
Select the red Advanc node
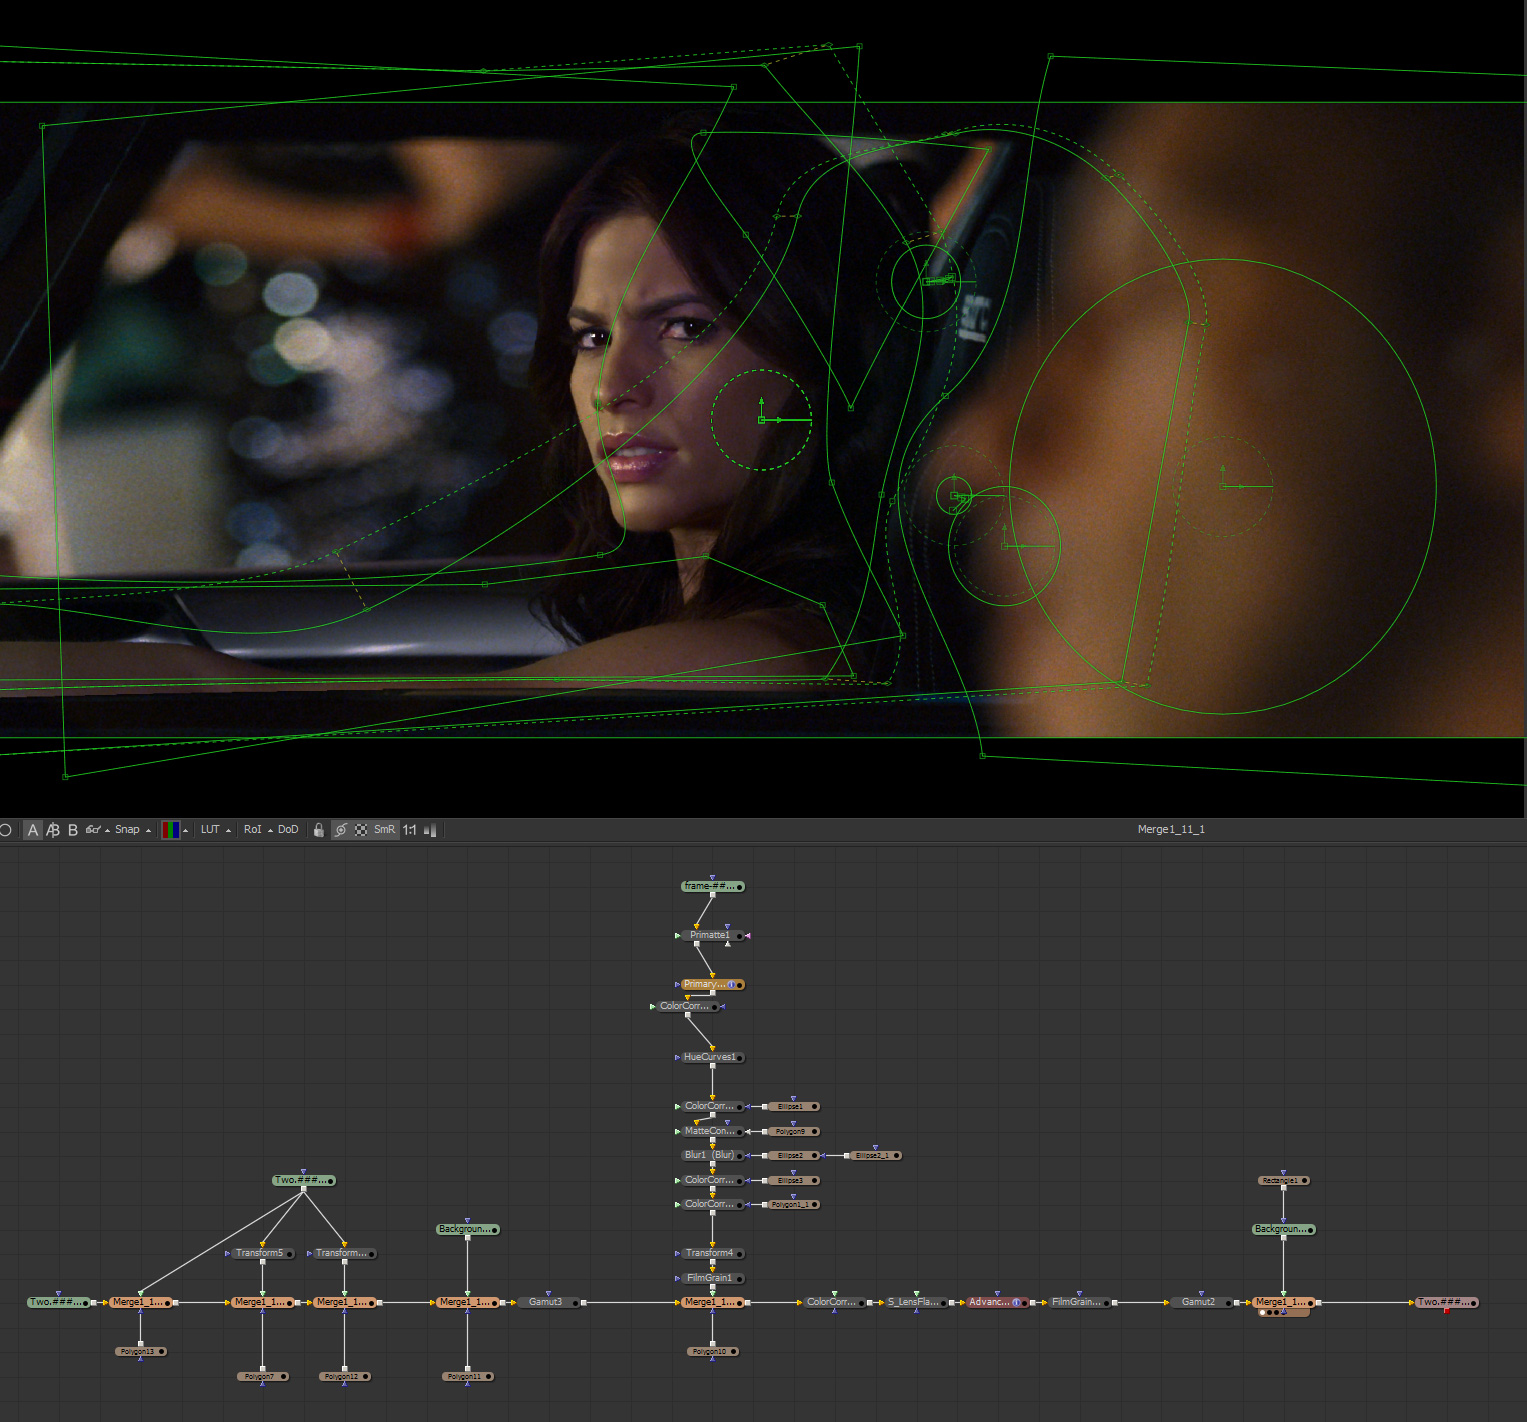(x=997, y=1302)
